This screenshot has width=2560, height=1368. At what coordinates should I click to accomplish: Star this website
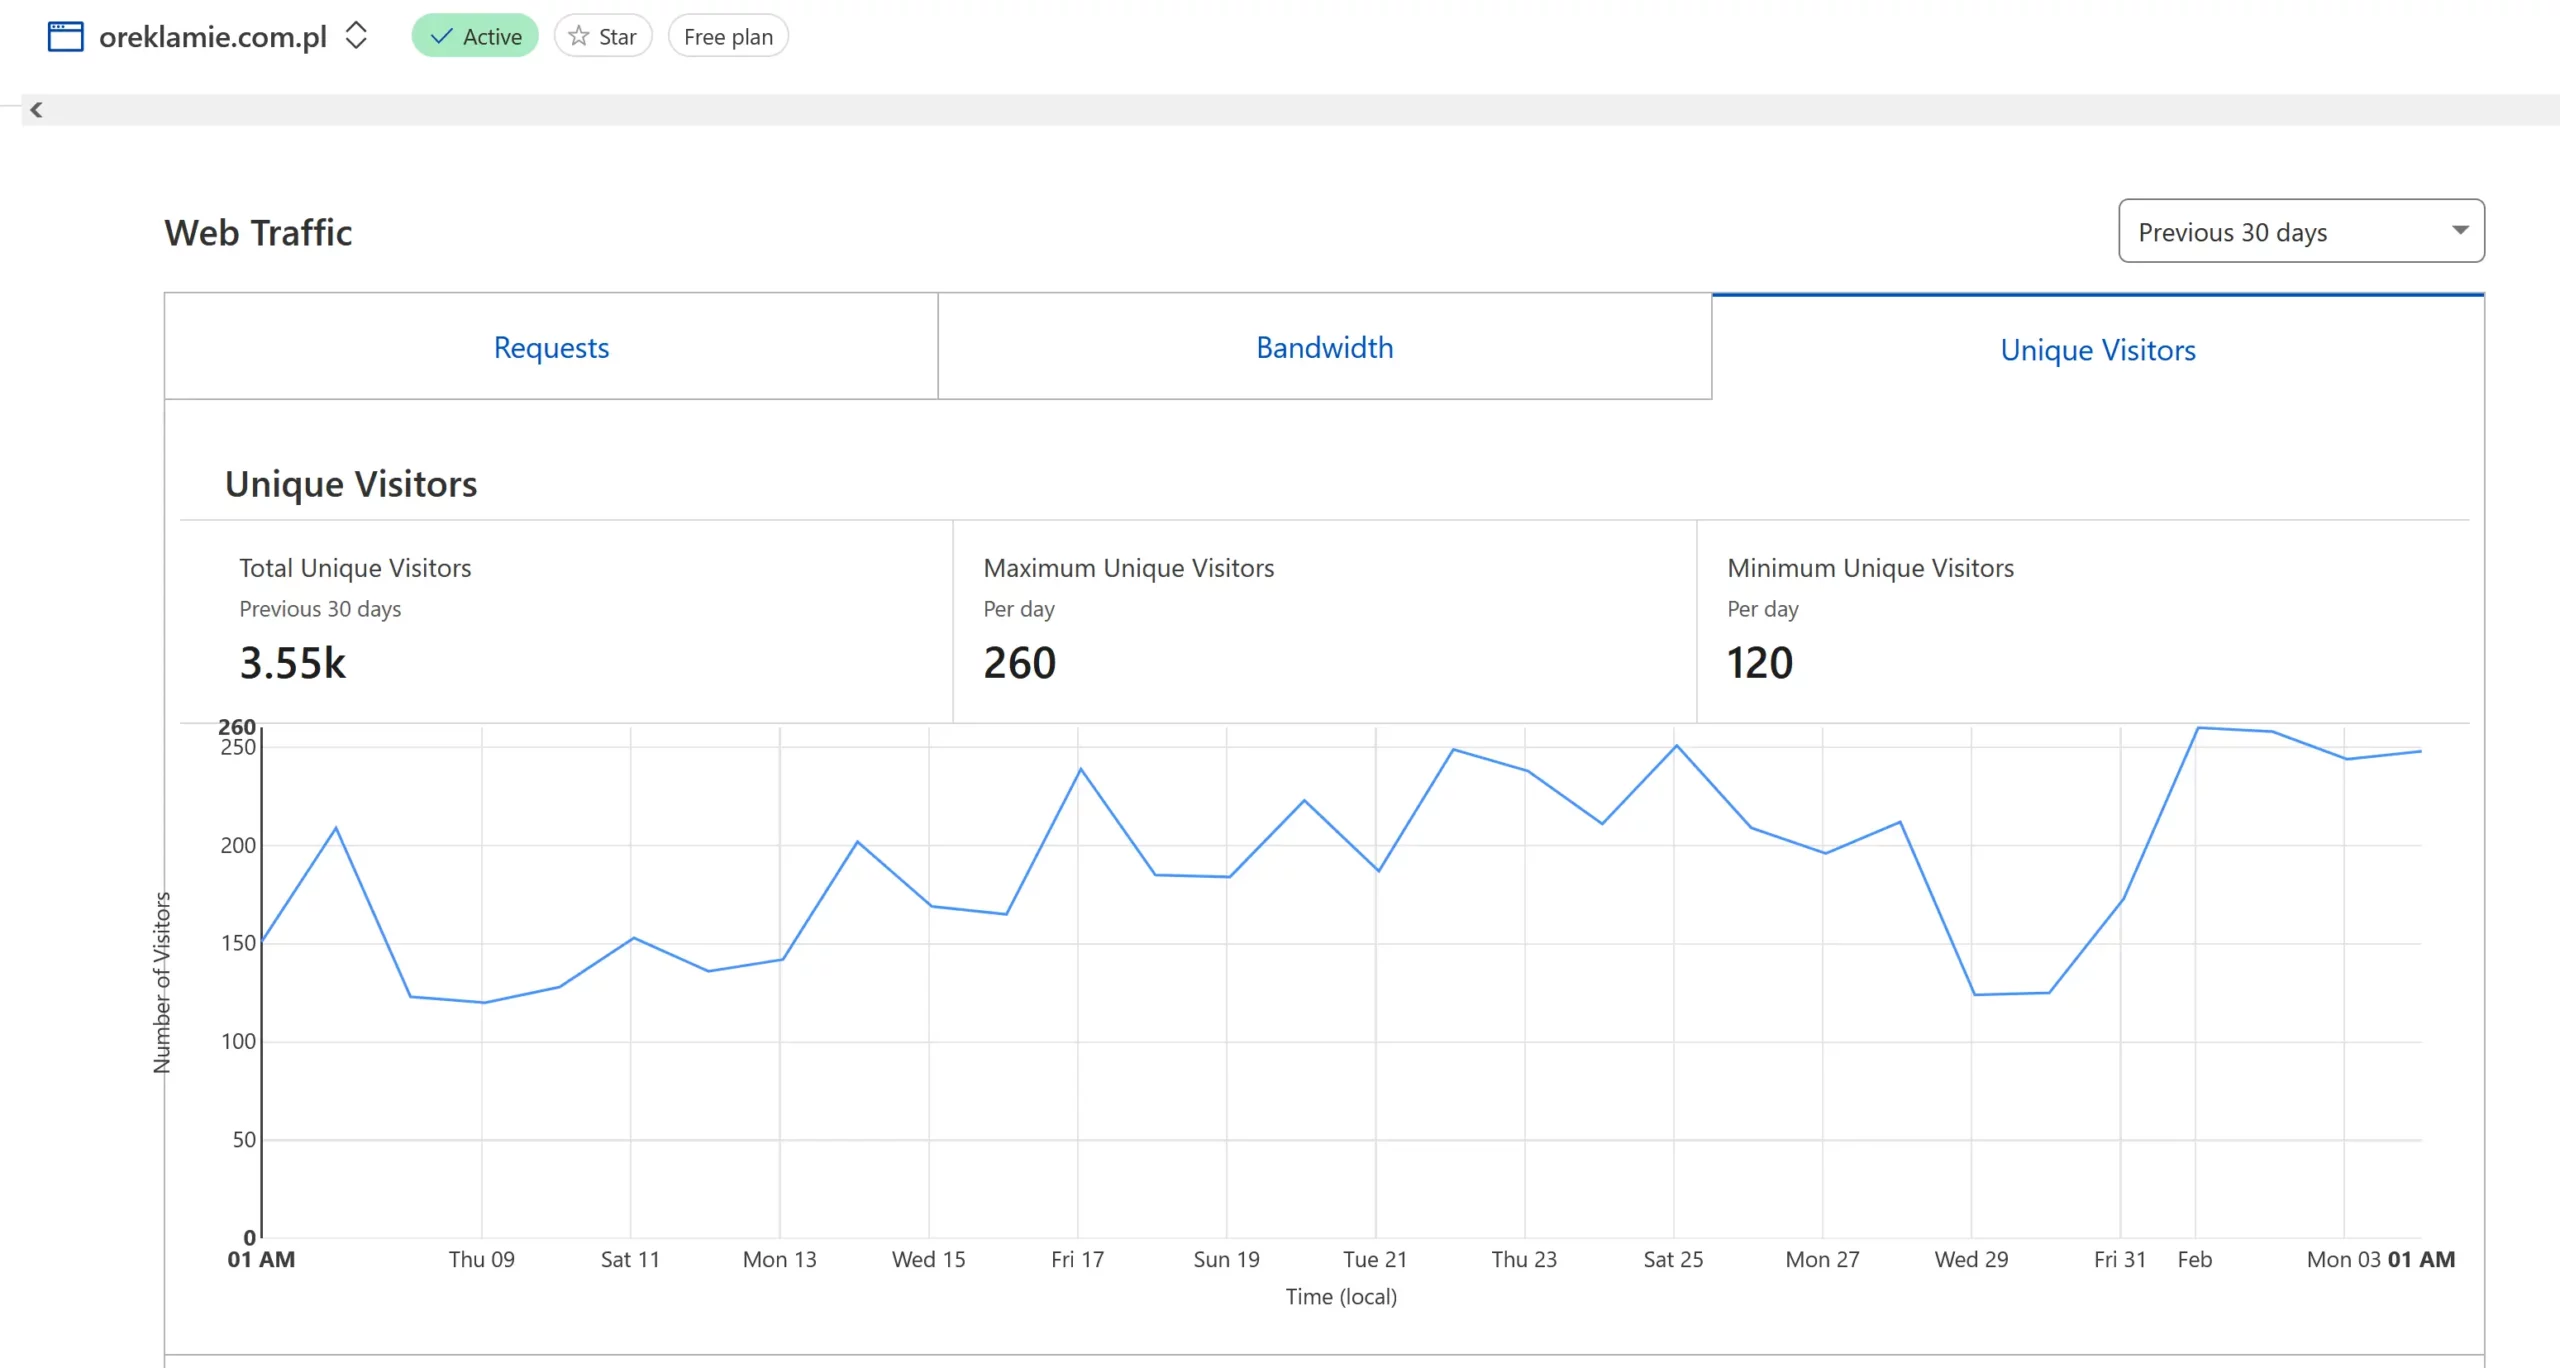pyautogui.click(x=603, y=37)
